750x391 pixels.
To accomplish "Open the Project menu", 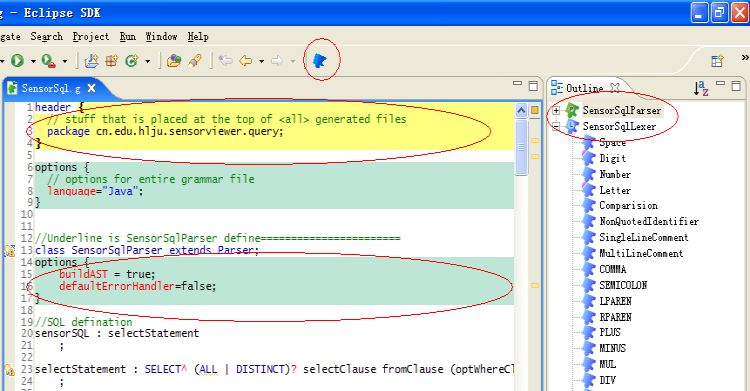I will click(x=91, y=36).
